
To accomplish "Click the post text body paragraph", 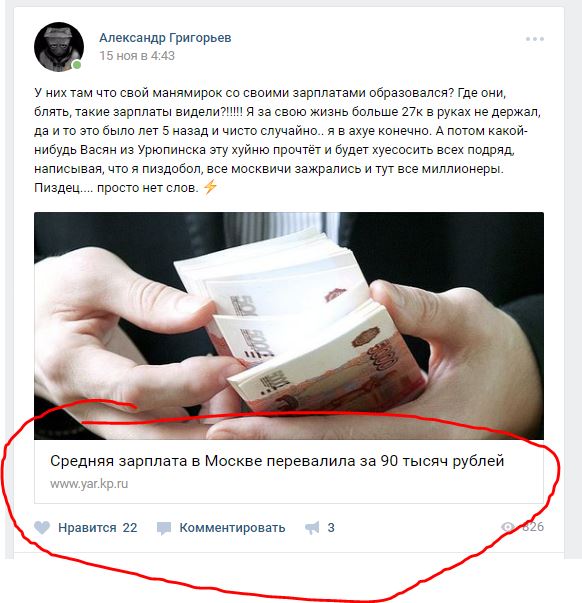I will pos(288,140).
